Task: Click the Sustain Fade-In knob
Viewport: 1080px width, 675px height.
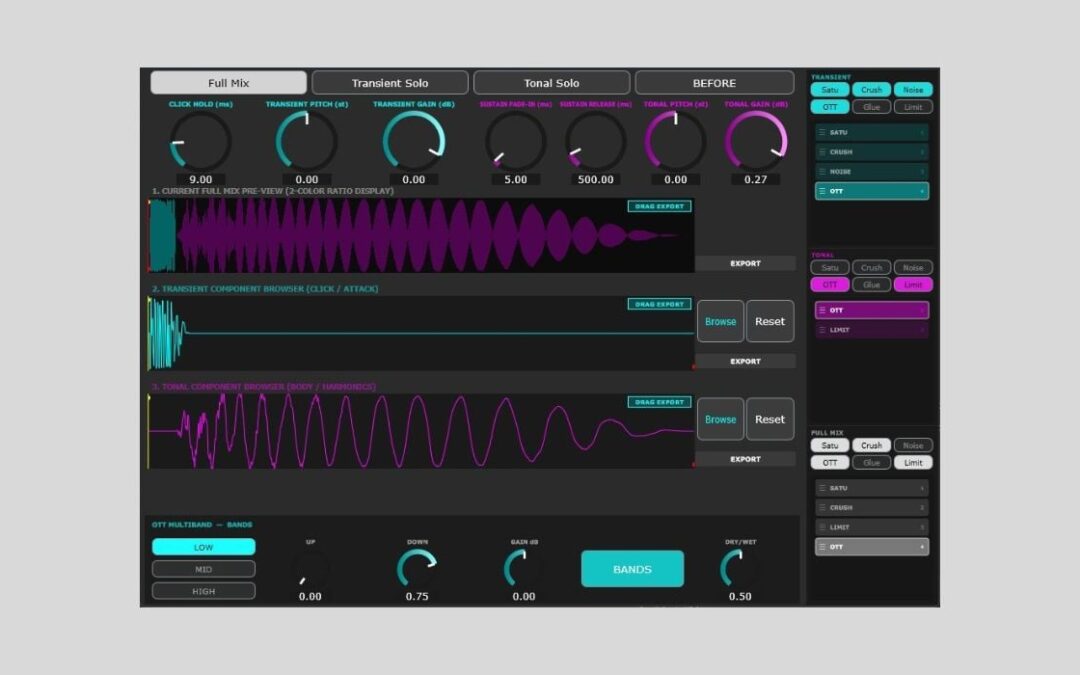Action: pos(515,141)
